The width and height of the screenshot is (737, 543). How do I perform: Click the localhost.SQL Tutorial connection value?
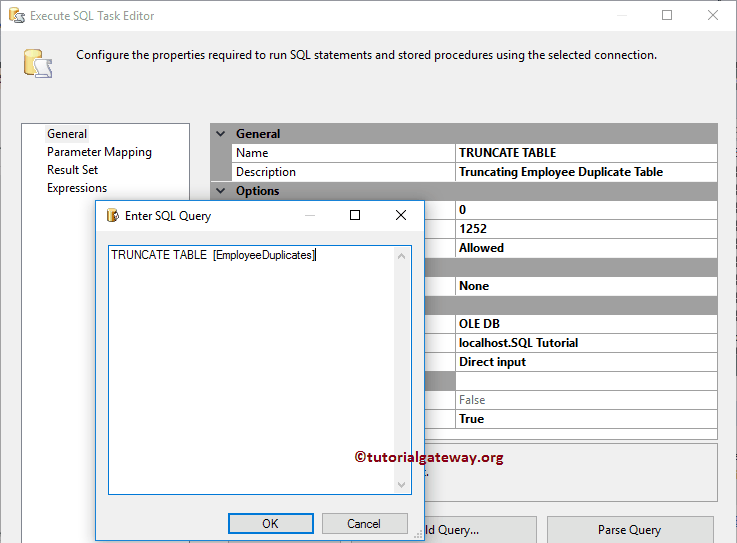[x=586, y=343]
